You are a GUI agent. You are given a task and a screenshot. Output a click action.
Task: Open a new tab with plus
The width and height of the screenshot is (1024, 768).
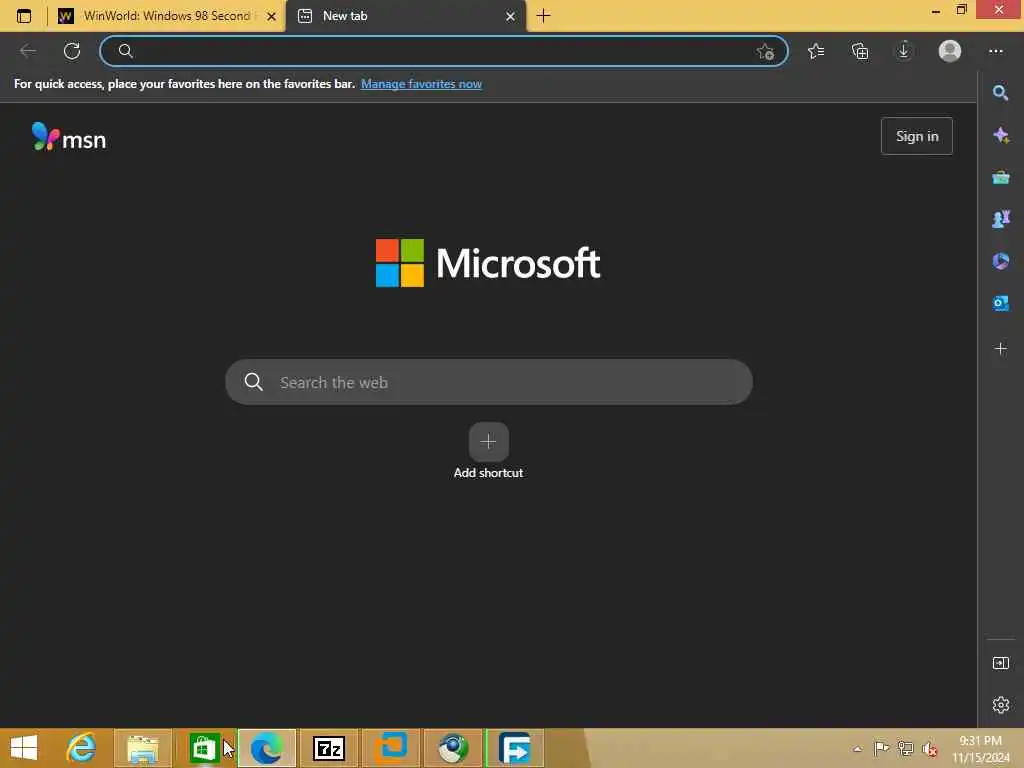pyautogui.click(x=543, y=16)
